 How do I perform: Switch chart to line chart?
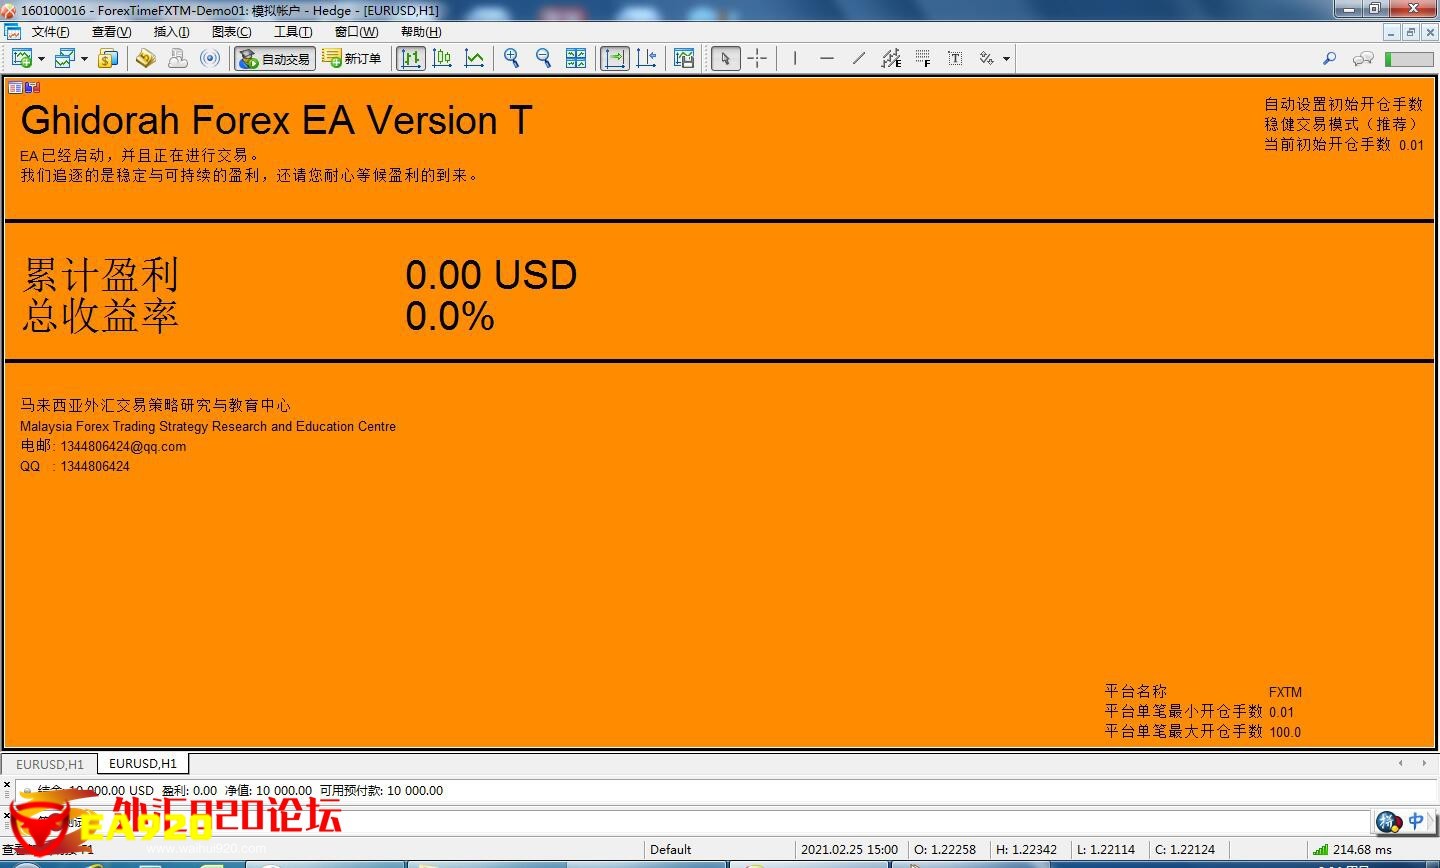474,59
